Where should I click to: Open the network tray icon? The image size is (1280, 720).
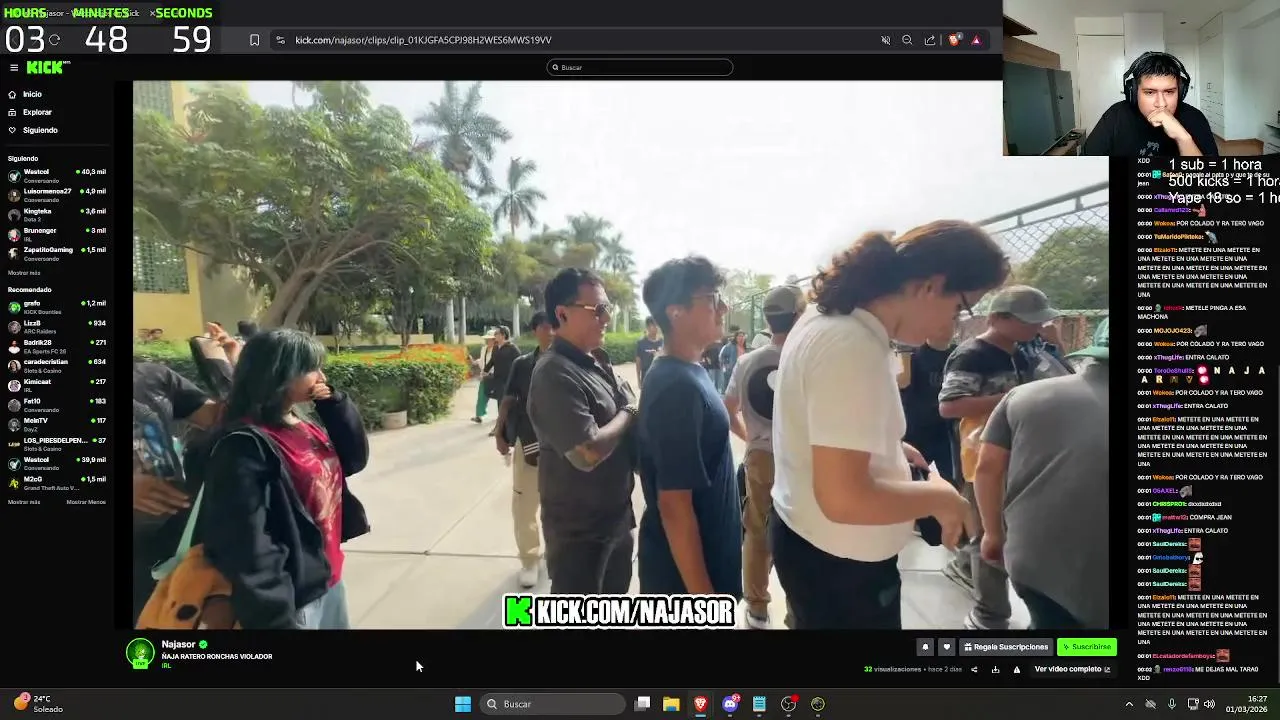point(1192,704)
